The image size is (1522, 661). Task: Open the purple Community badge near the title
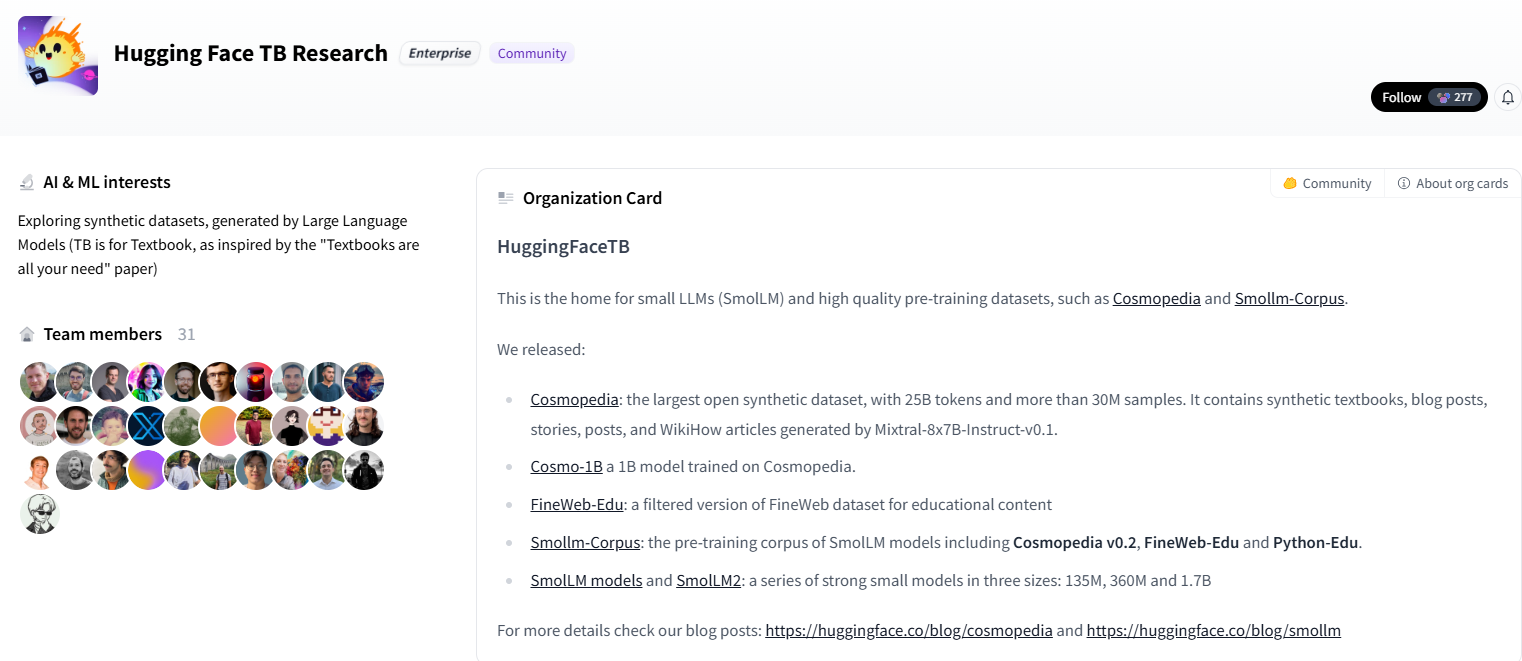pyautogui.click(x=532, y=53)
